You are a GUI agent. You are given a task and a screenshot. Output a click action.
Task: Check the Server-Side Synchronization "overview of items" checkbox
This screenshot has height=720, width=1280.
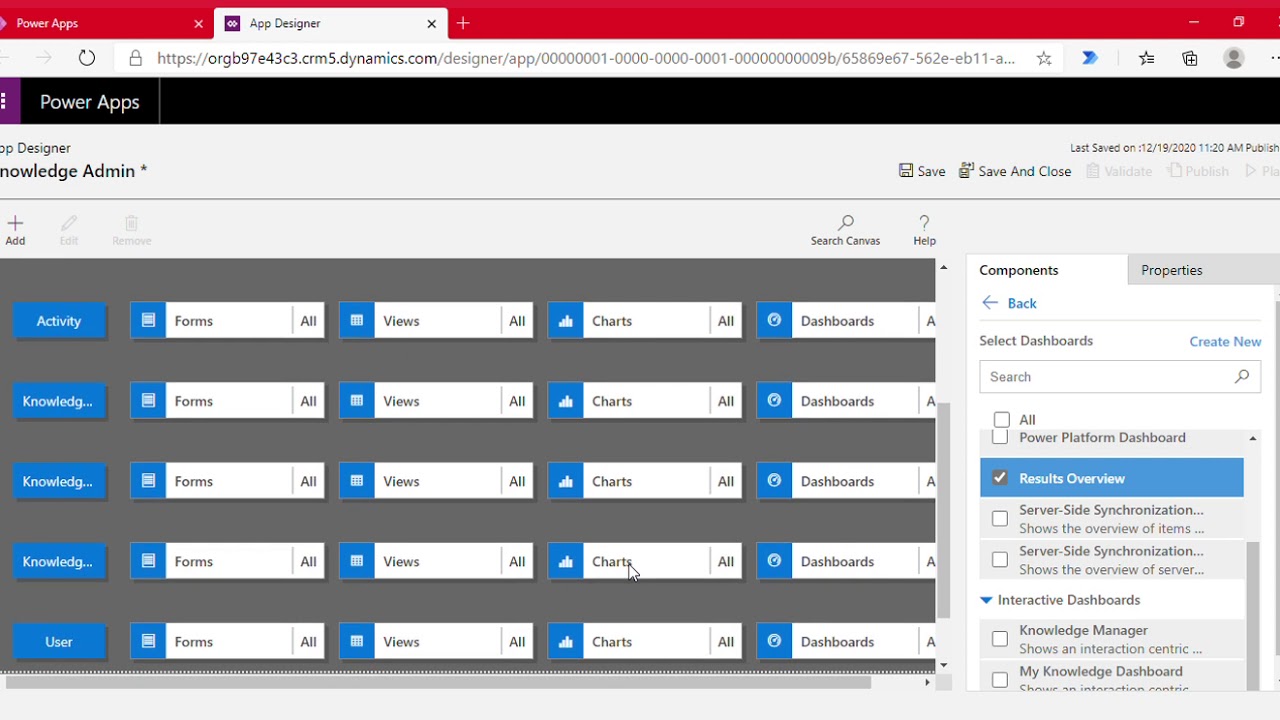click(x=1000, y=519)
